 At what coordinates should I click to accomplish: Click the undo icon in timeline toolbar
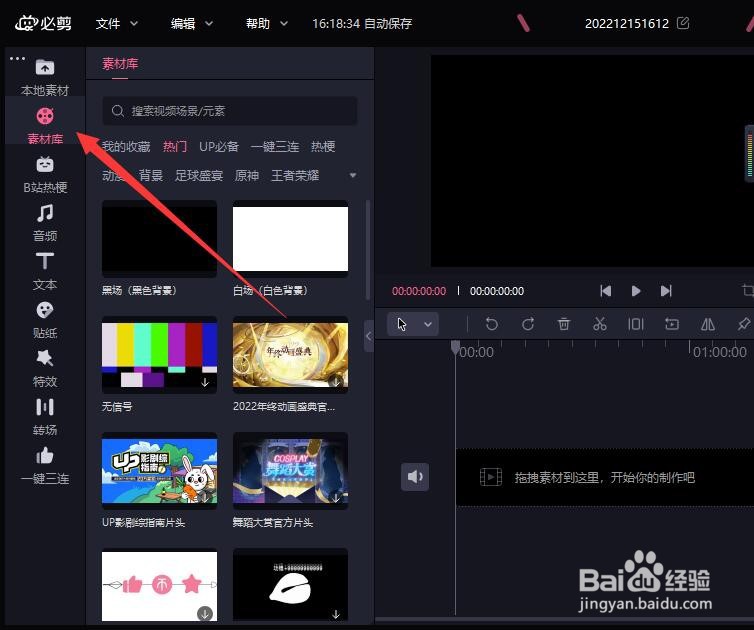click(x=491, y=324)
